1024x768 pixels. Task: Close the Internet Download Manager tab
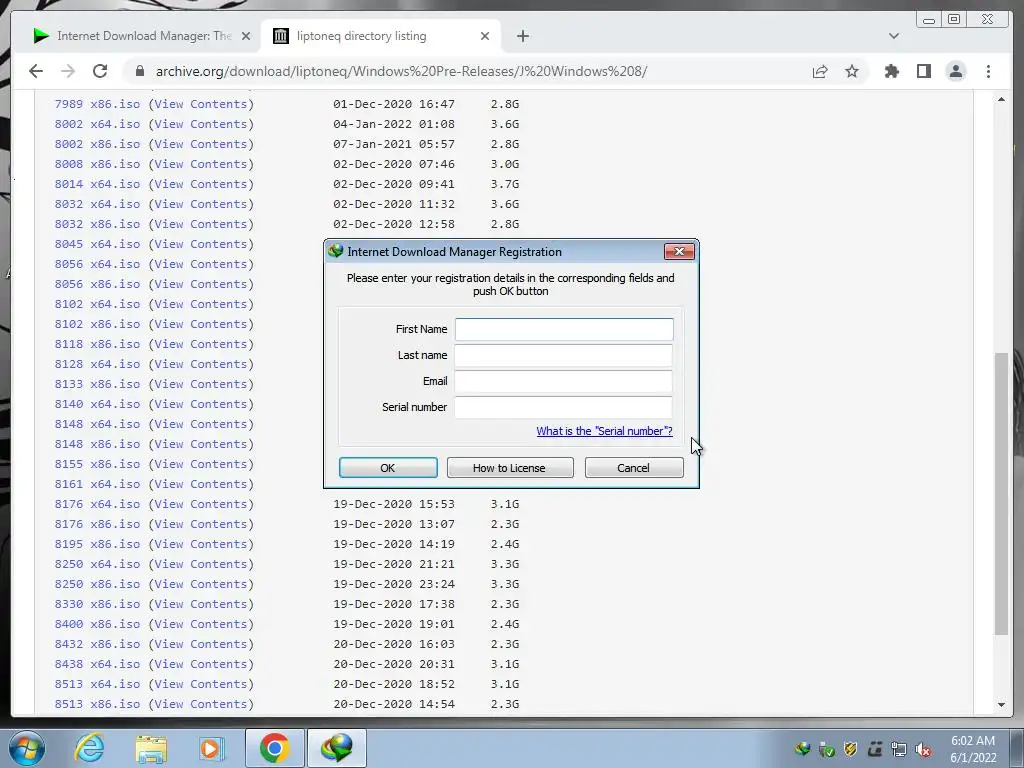[246, 36]
